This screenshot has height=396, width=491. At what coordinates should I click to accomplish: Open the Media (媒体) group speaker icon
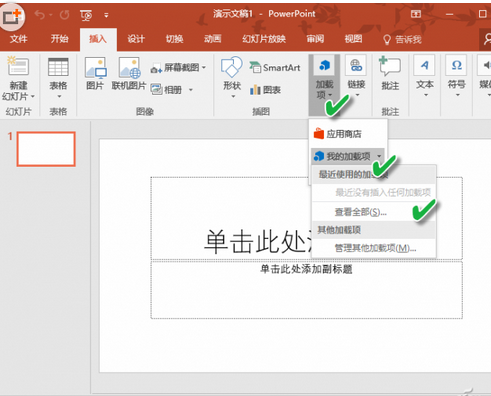pyautogui.click(x=487, y=65)
